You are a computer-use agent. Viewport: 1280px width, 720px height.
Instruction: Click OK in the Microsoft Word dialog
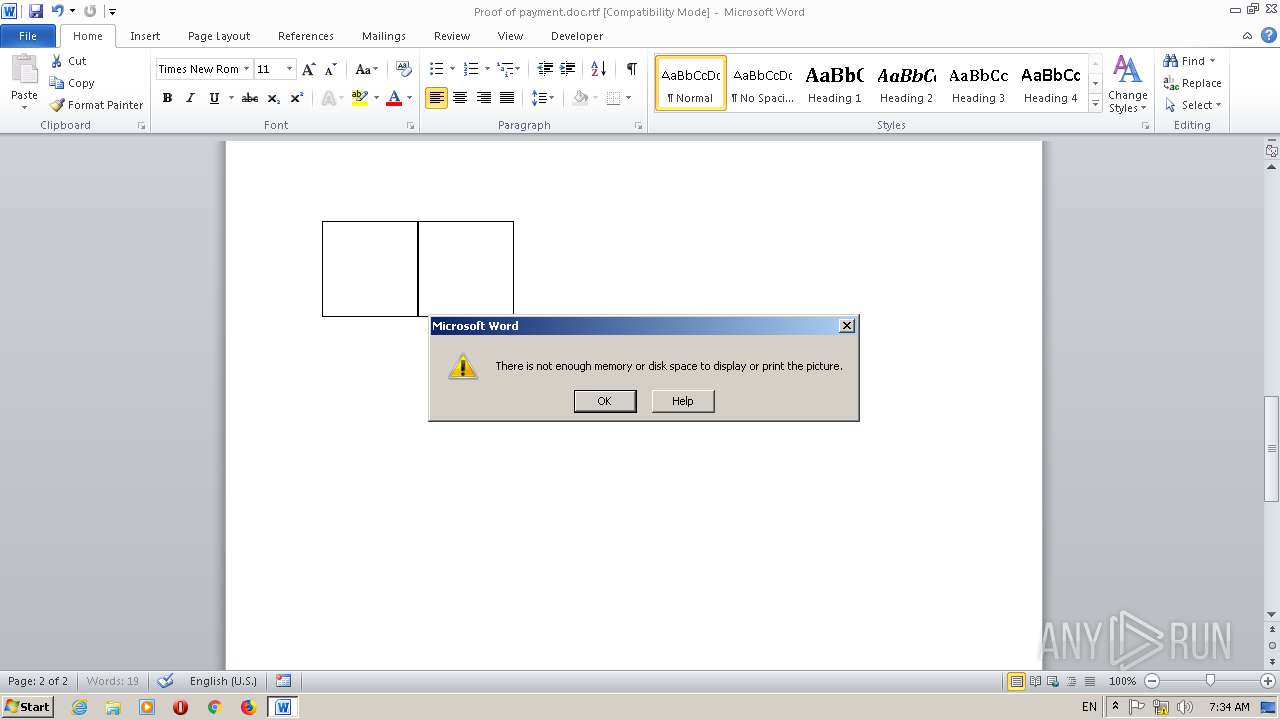[604, 401]
